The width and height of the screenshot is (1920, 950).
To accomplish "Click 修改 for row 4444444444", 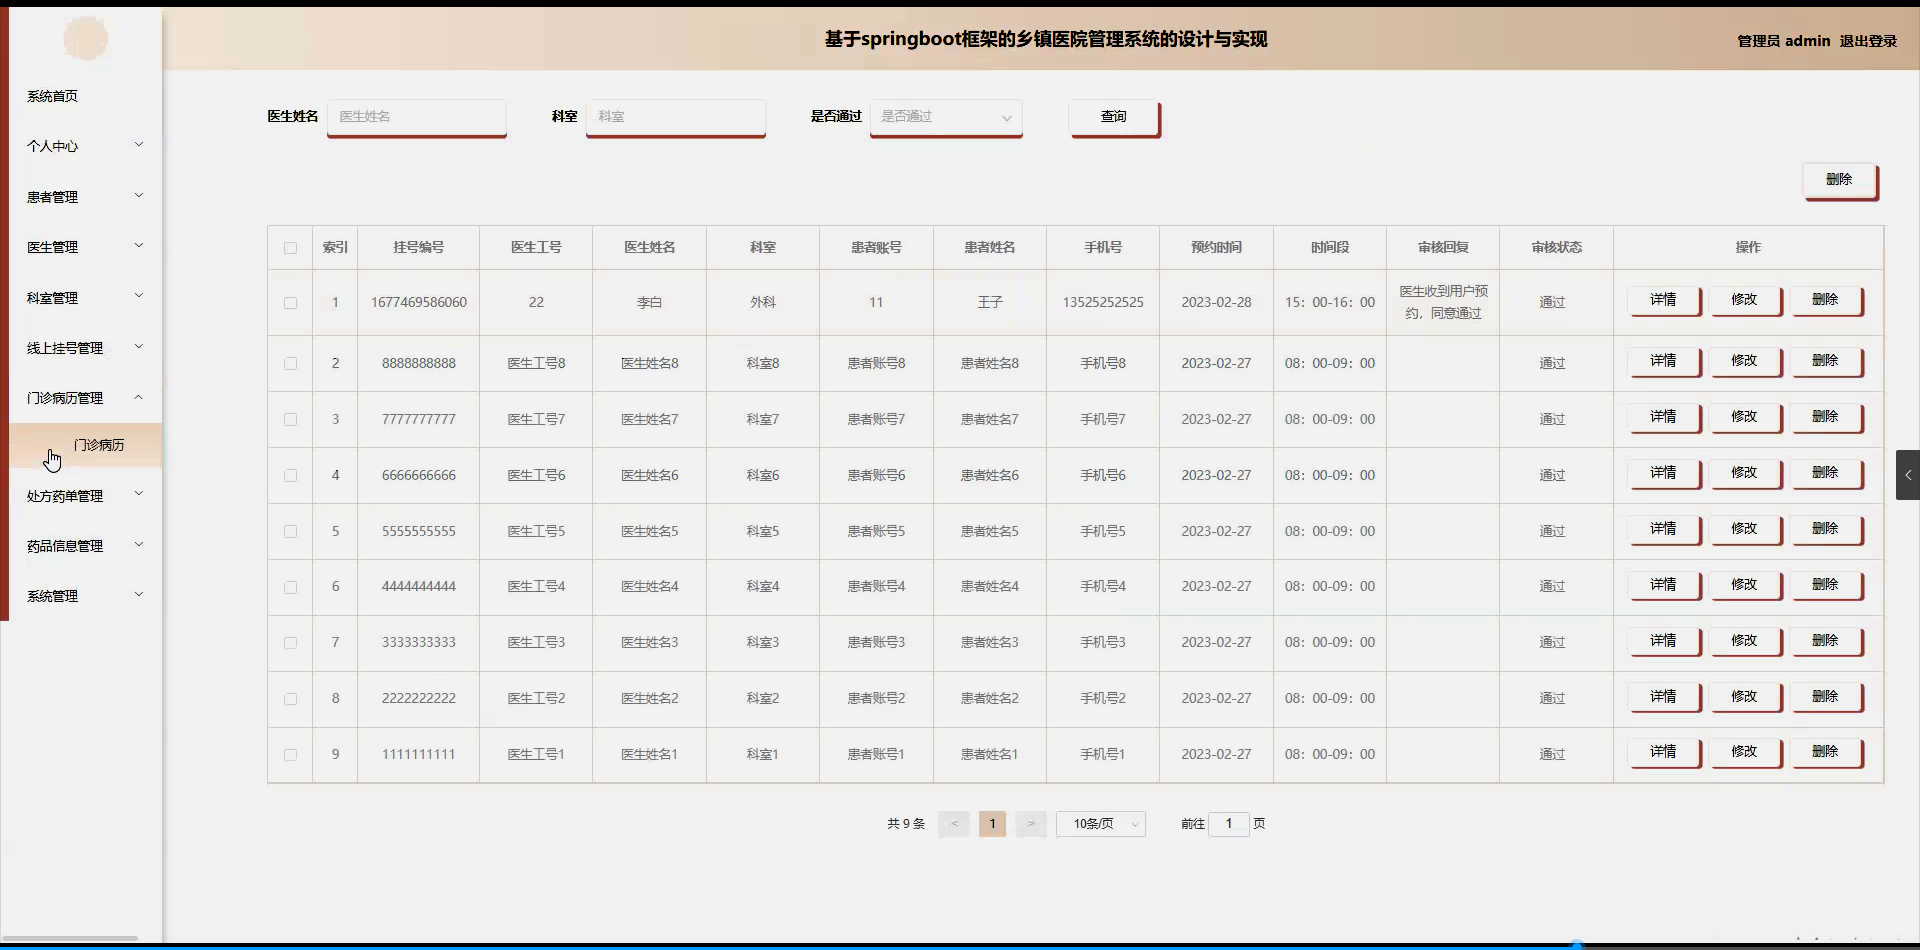I will 1745,585.
